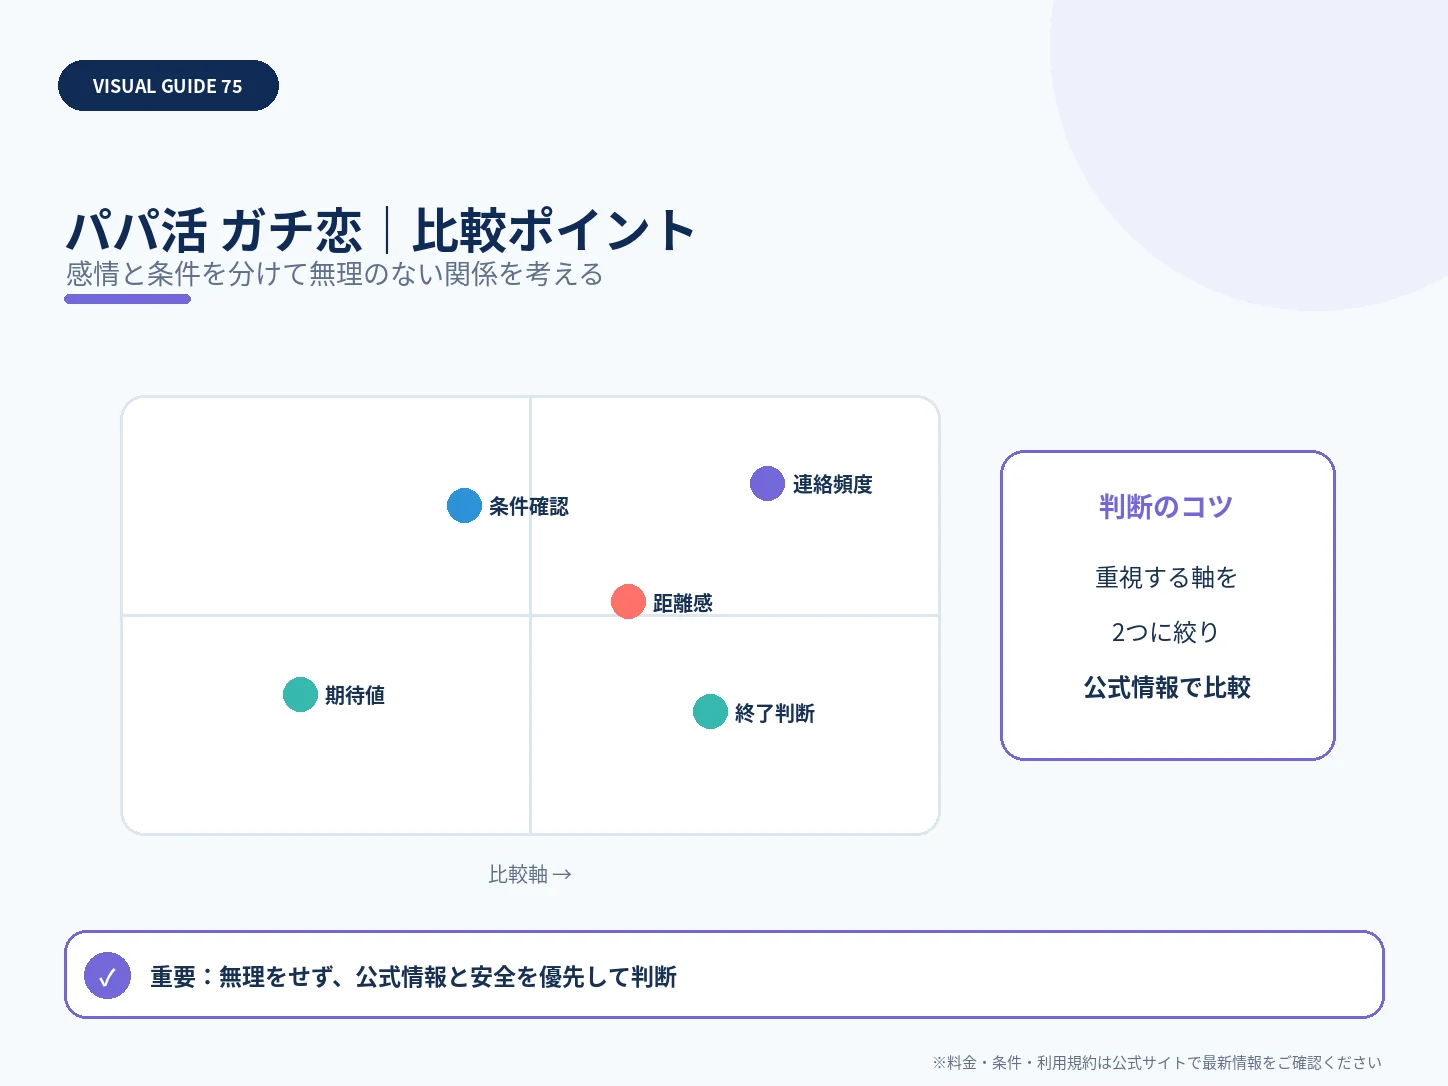Click the title パパ活 ガチ恋｜比較ポイント
Screen dimensions: 1448x1086
pyautogui.click(x=380, y=231)
